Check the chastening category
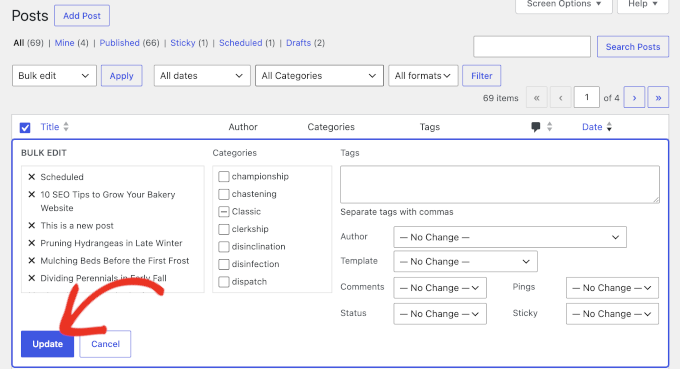Screen dimensions: 680x369 pyautogui.click(x=224, y=194)
